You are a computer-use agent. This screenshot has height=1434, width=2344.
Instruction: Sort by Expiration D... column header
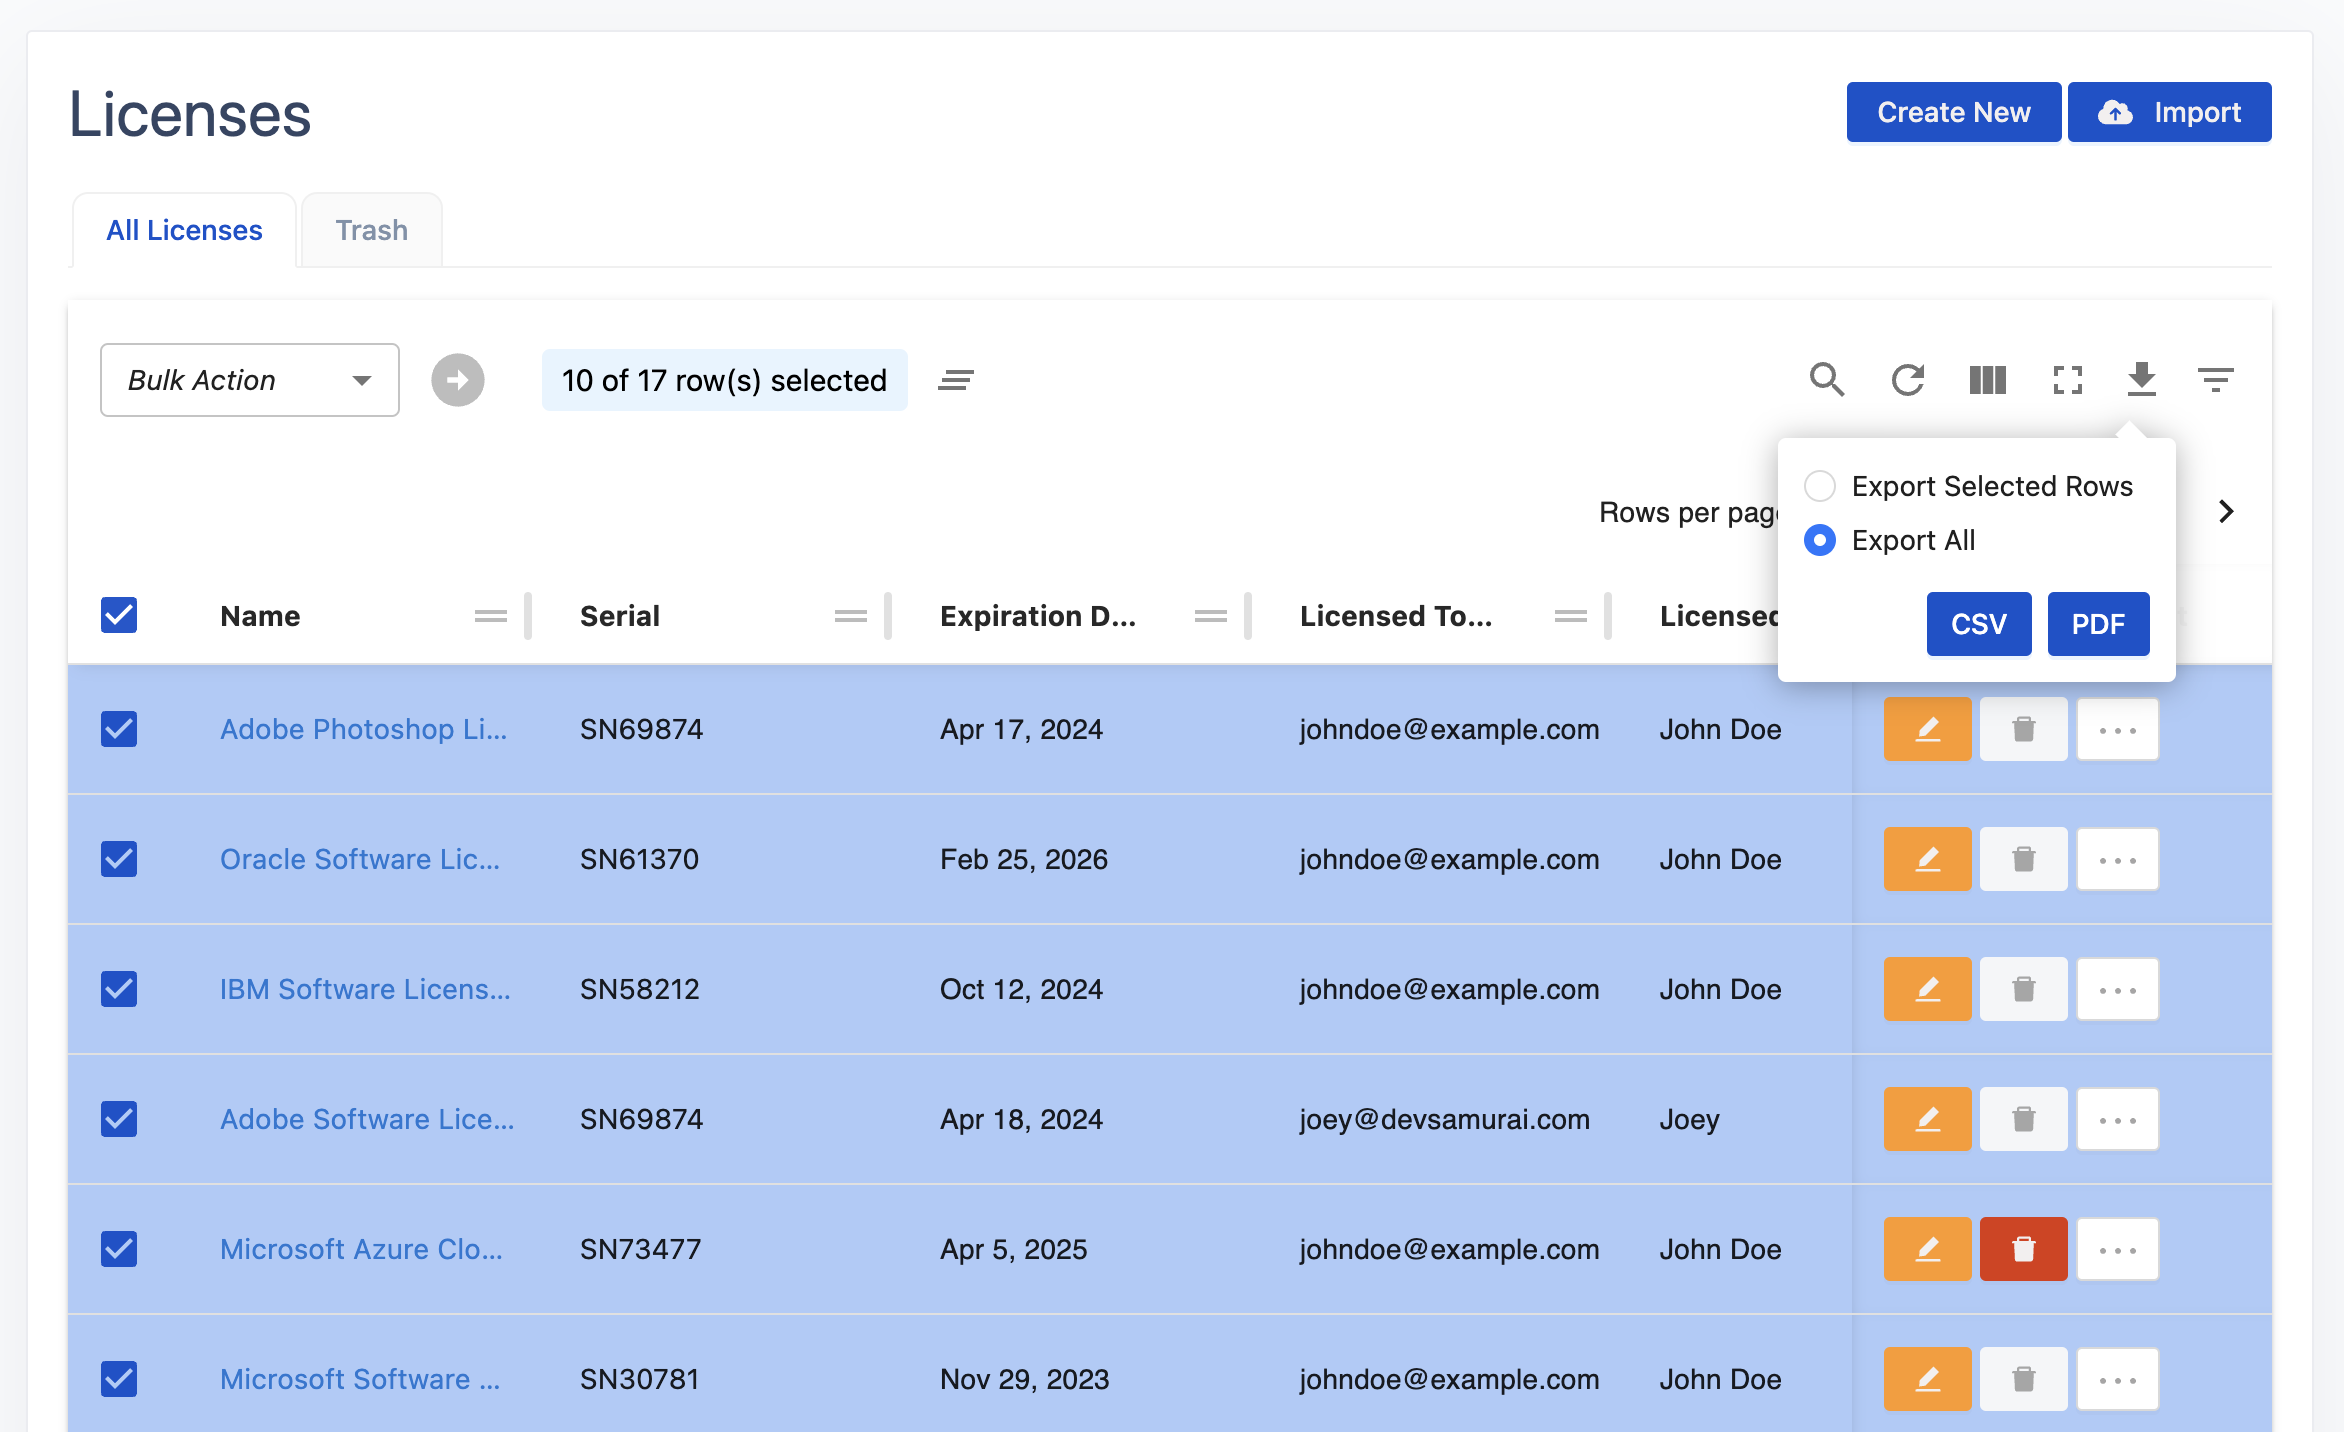point(1038,616)
